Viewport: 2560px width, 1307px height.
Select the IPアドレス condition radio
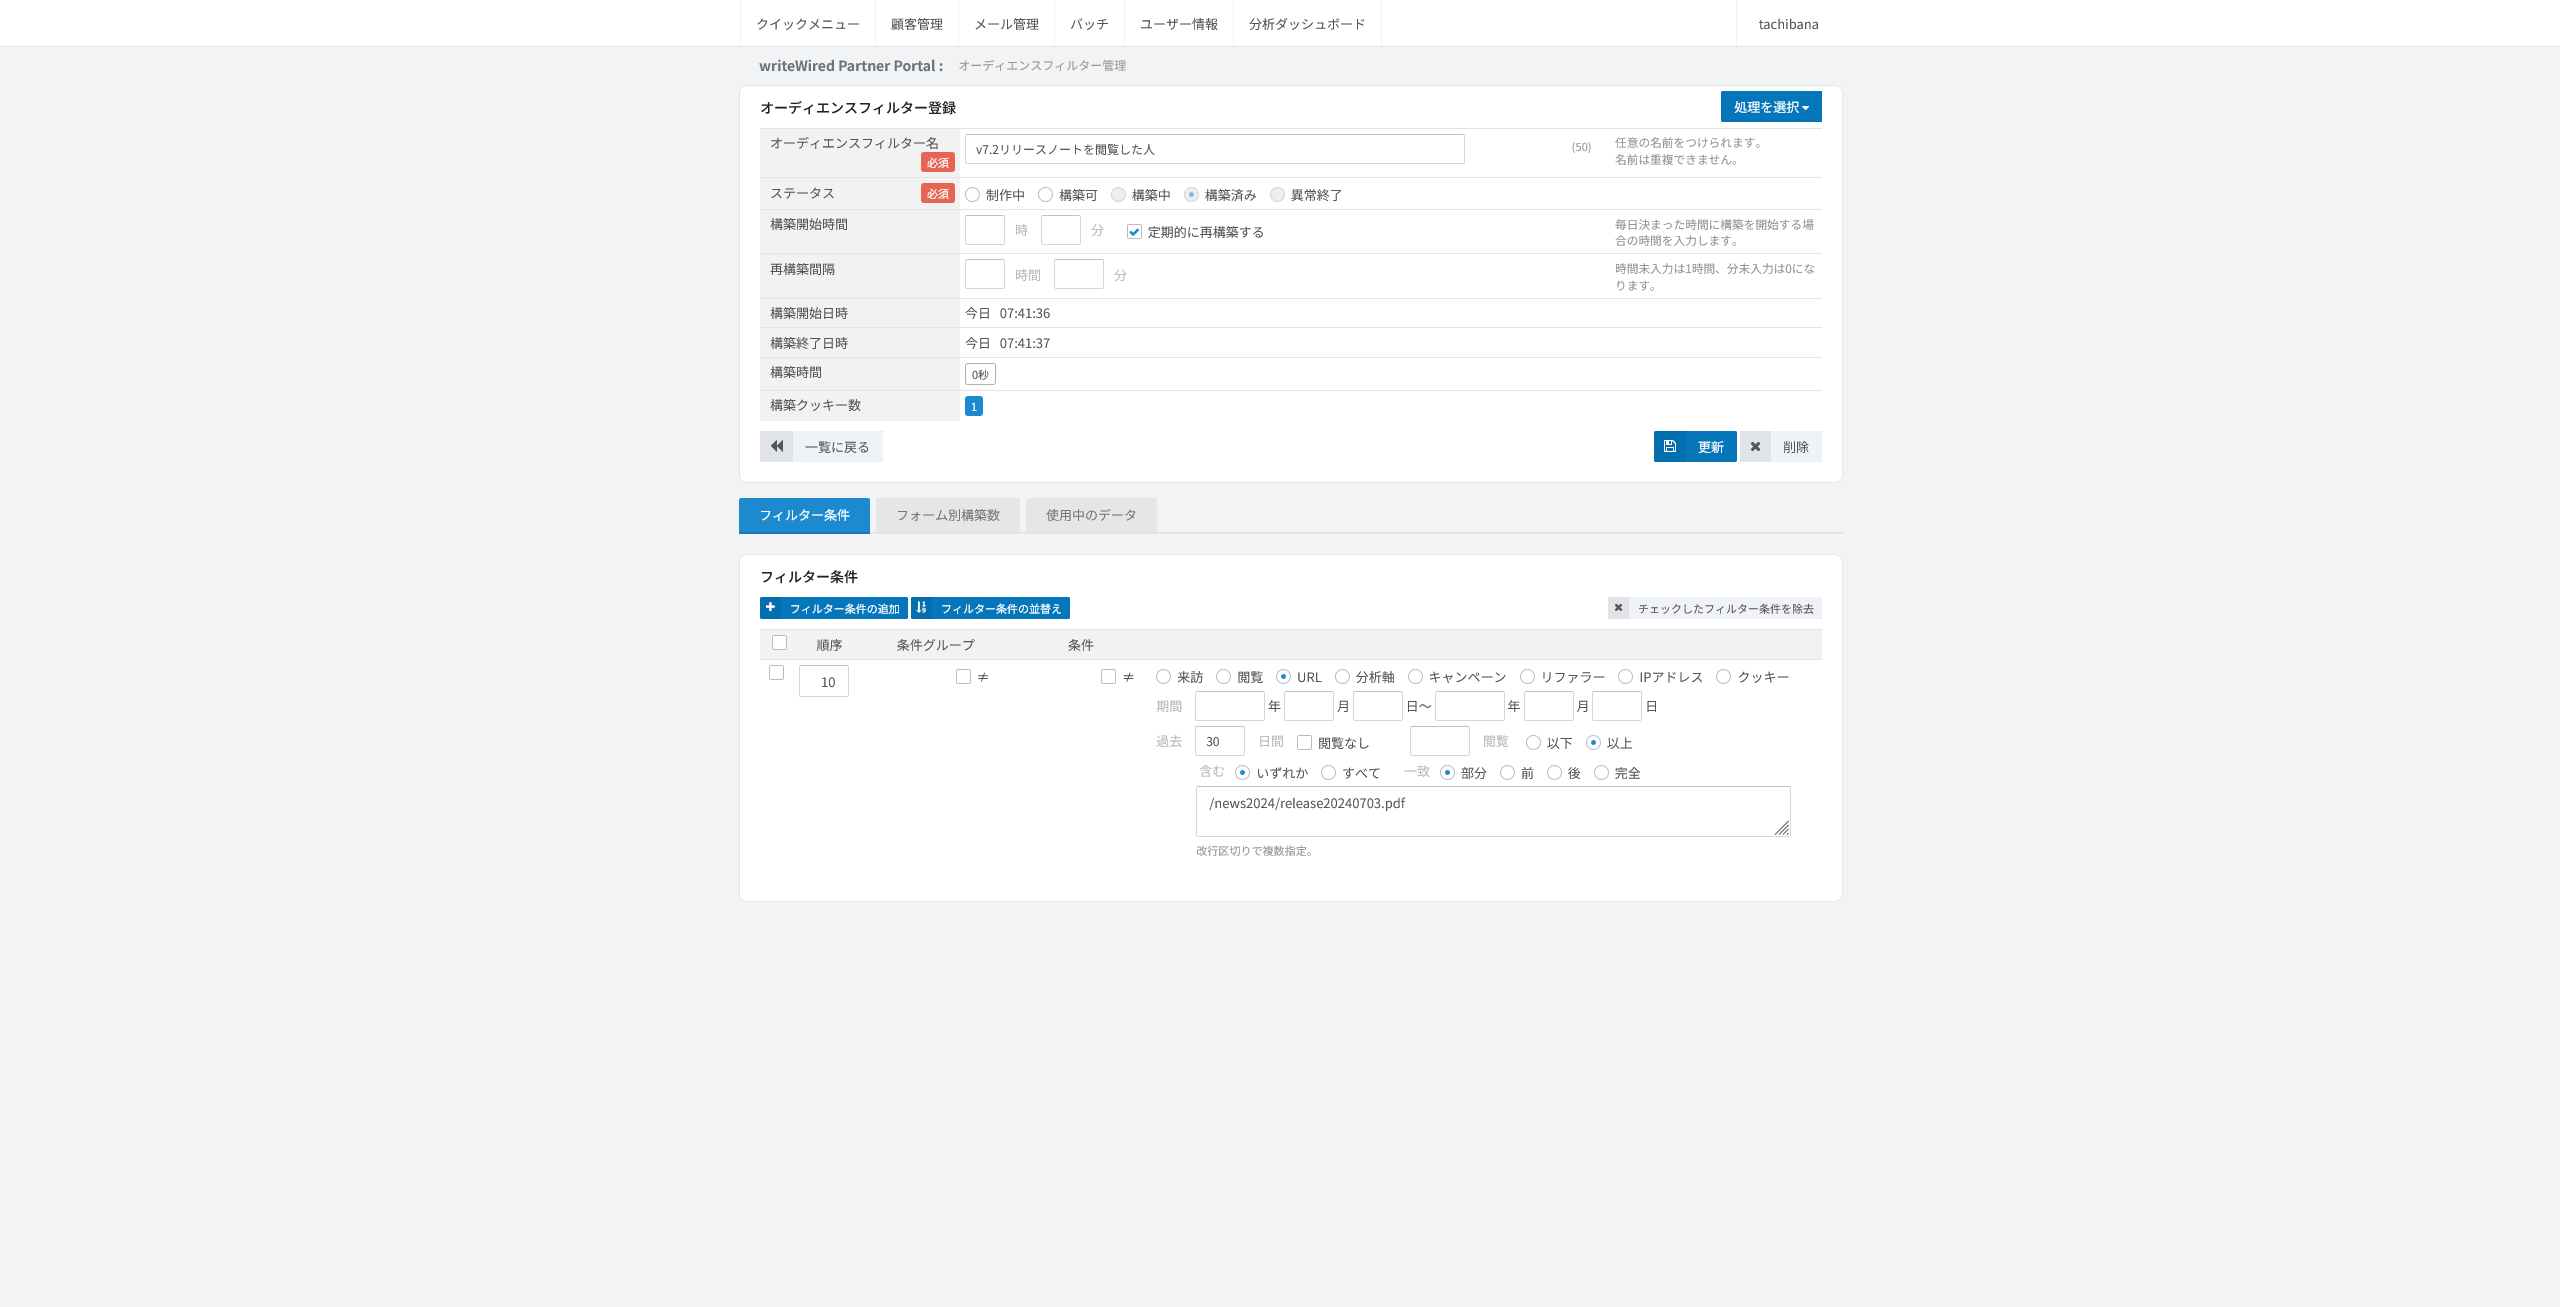tap(1625, 677)
